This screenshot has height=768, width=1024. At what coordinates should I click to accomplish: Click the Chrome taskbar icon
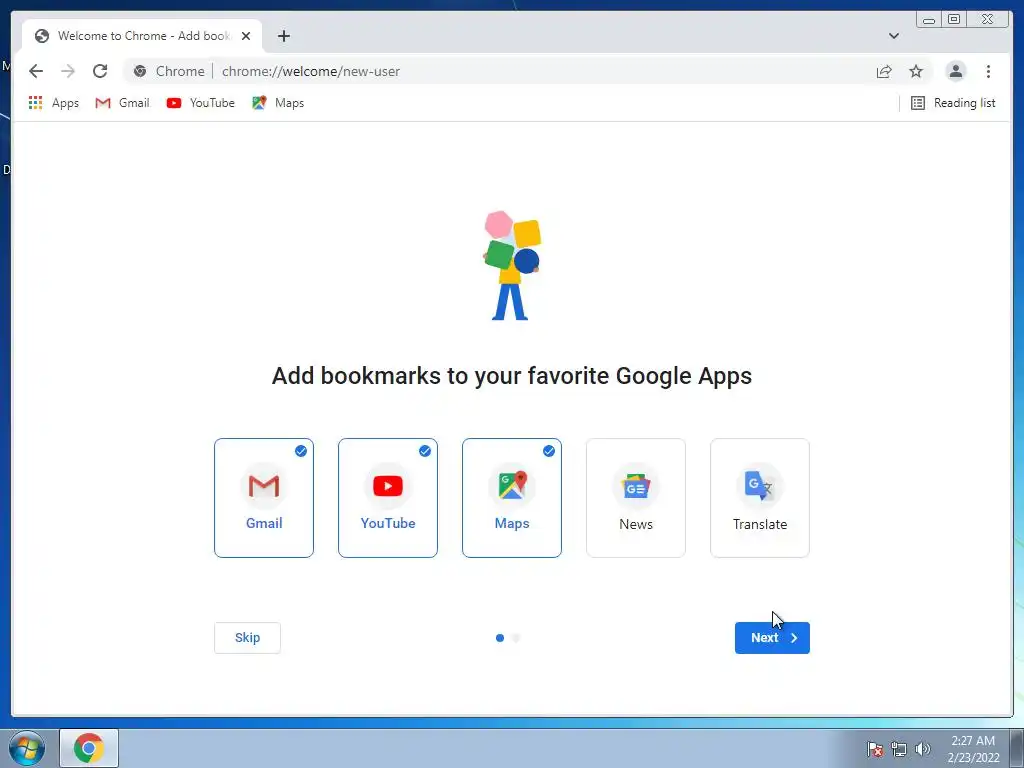point(89,748)
